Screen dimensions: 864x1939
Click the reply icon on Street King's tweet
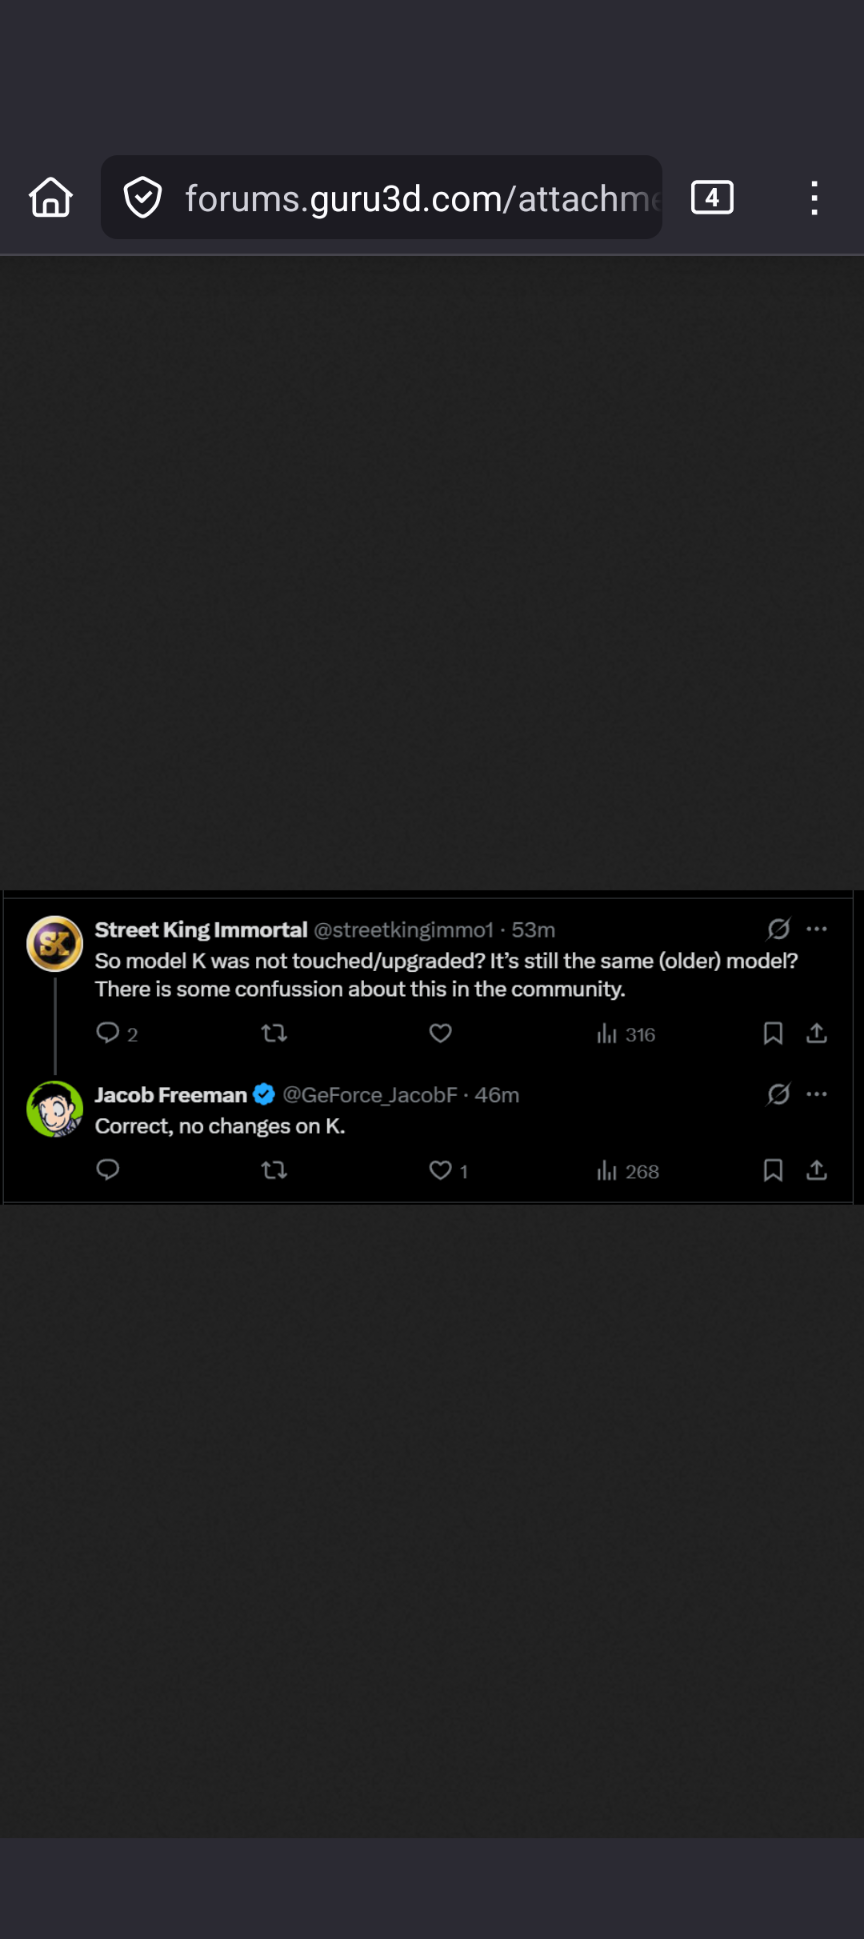pos(108,1032)
